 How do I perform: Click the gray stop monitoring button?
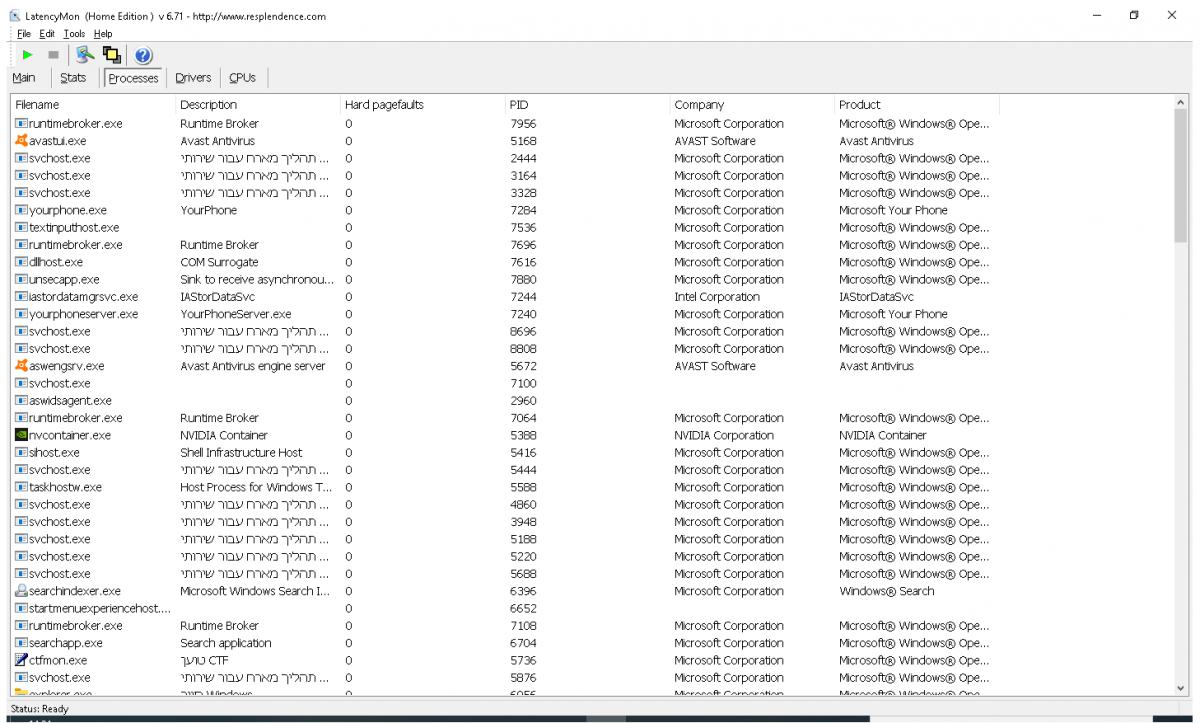[x=54, y=55]
